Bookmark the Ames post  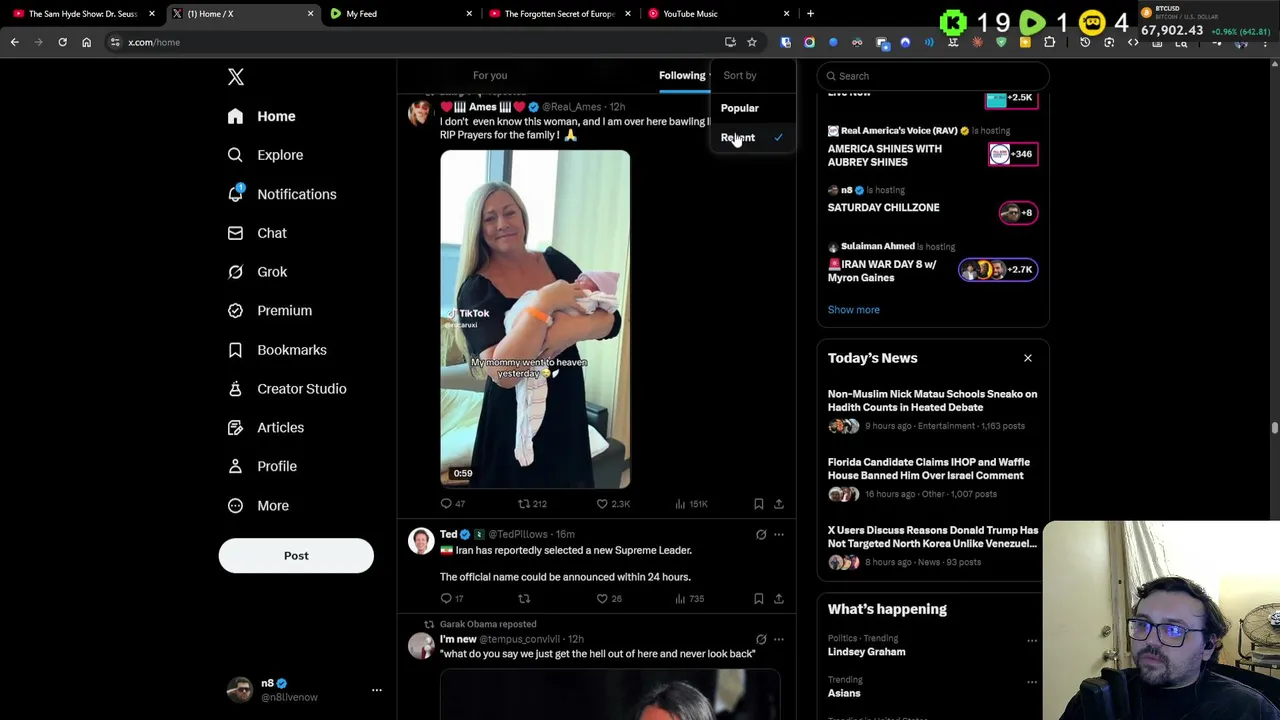(x=759, y=504)
